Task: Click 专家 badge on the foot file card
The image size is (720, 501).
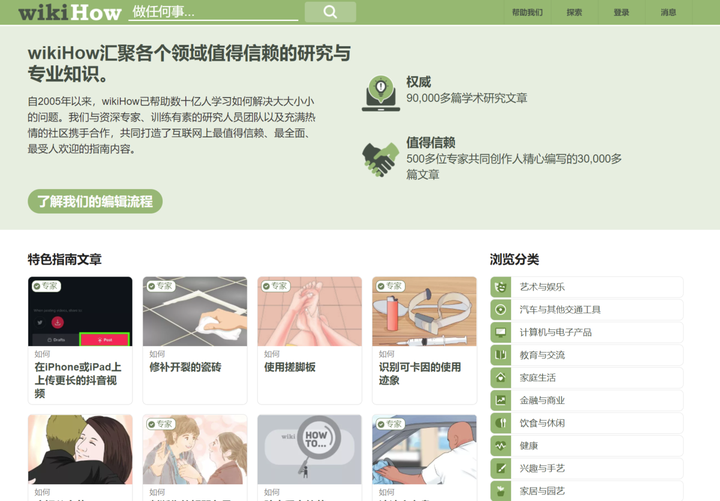Action: click(276, 286)
